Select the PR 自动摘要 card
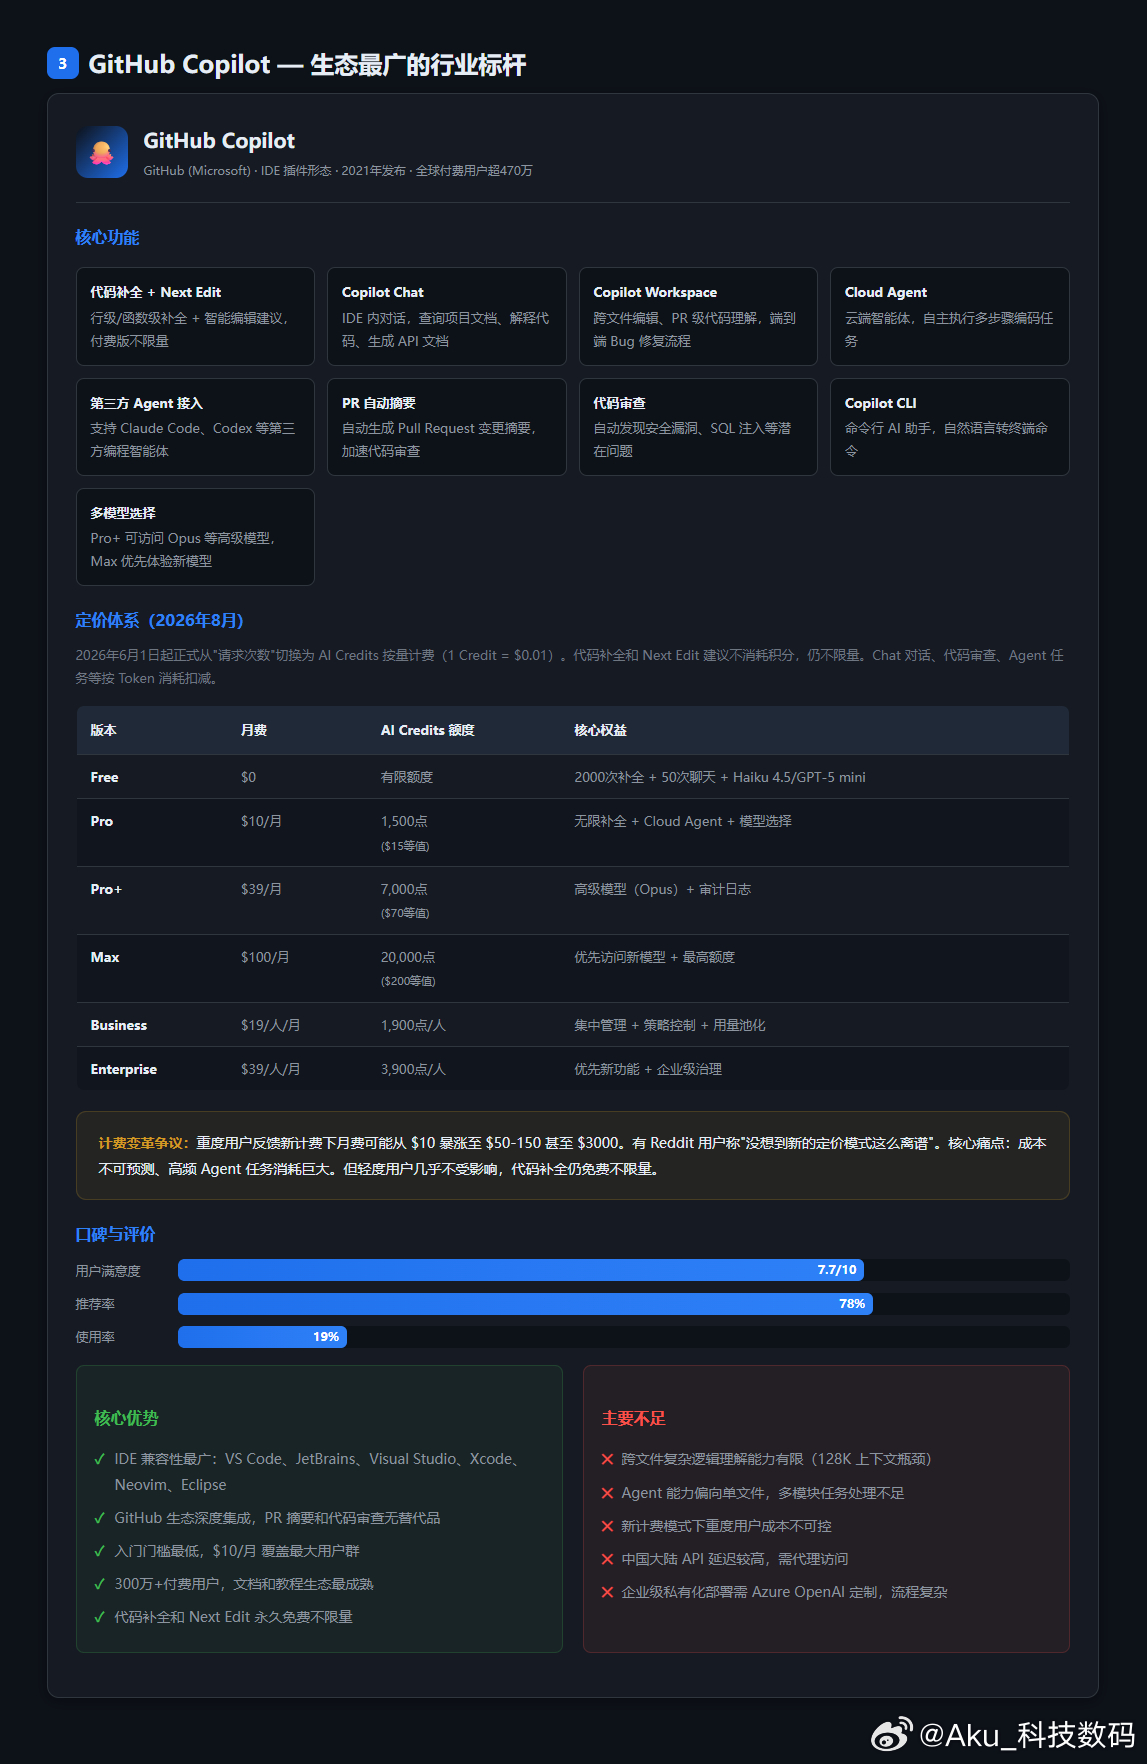Screen dimensions: 1147x1764 click(447, 427)
